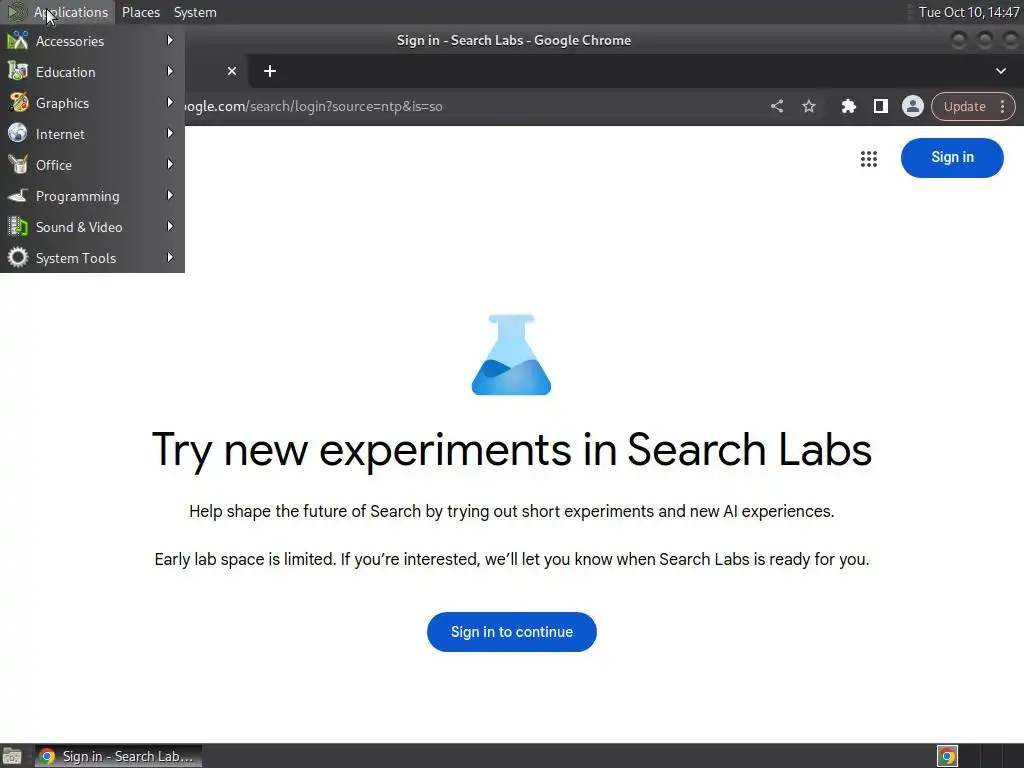
Task: Open the Google apps grid
Action: [x=869, y=159]
